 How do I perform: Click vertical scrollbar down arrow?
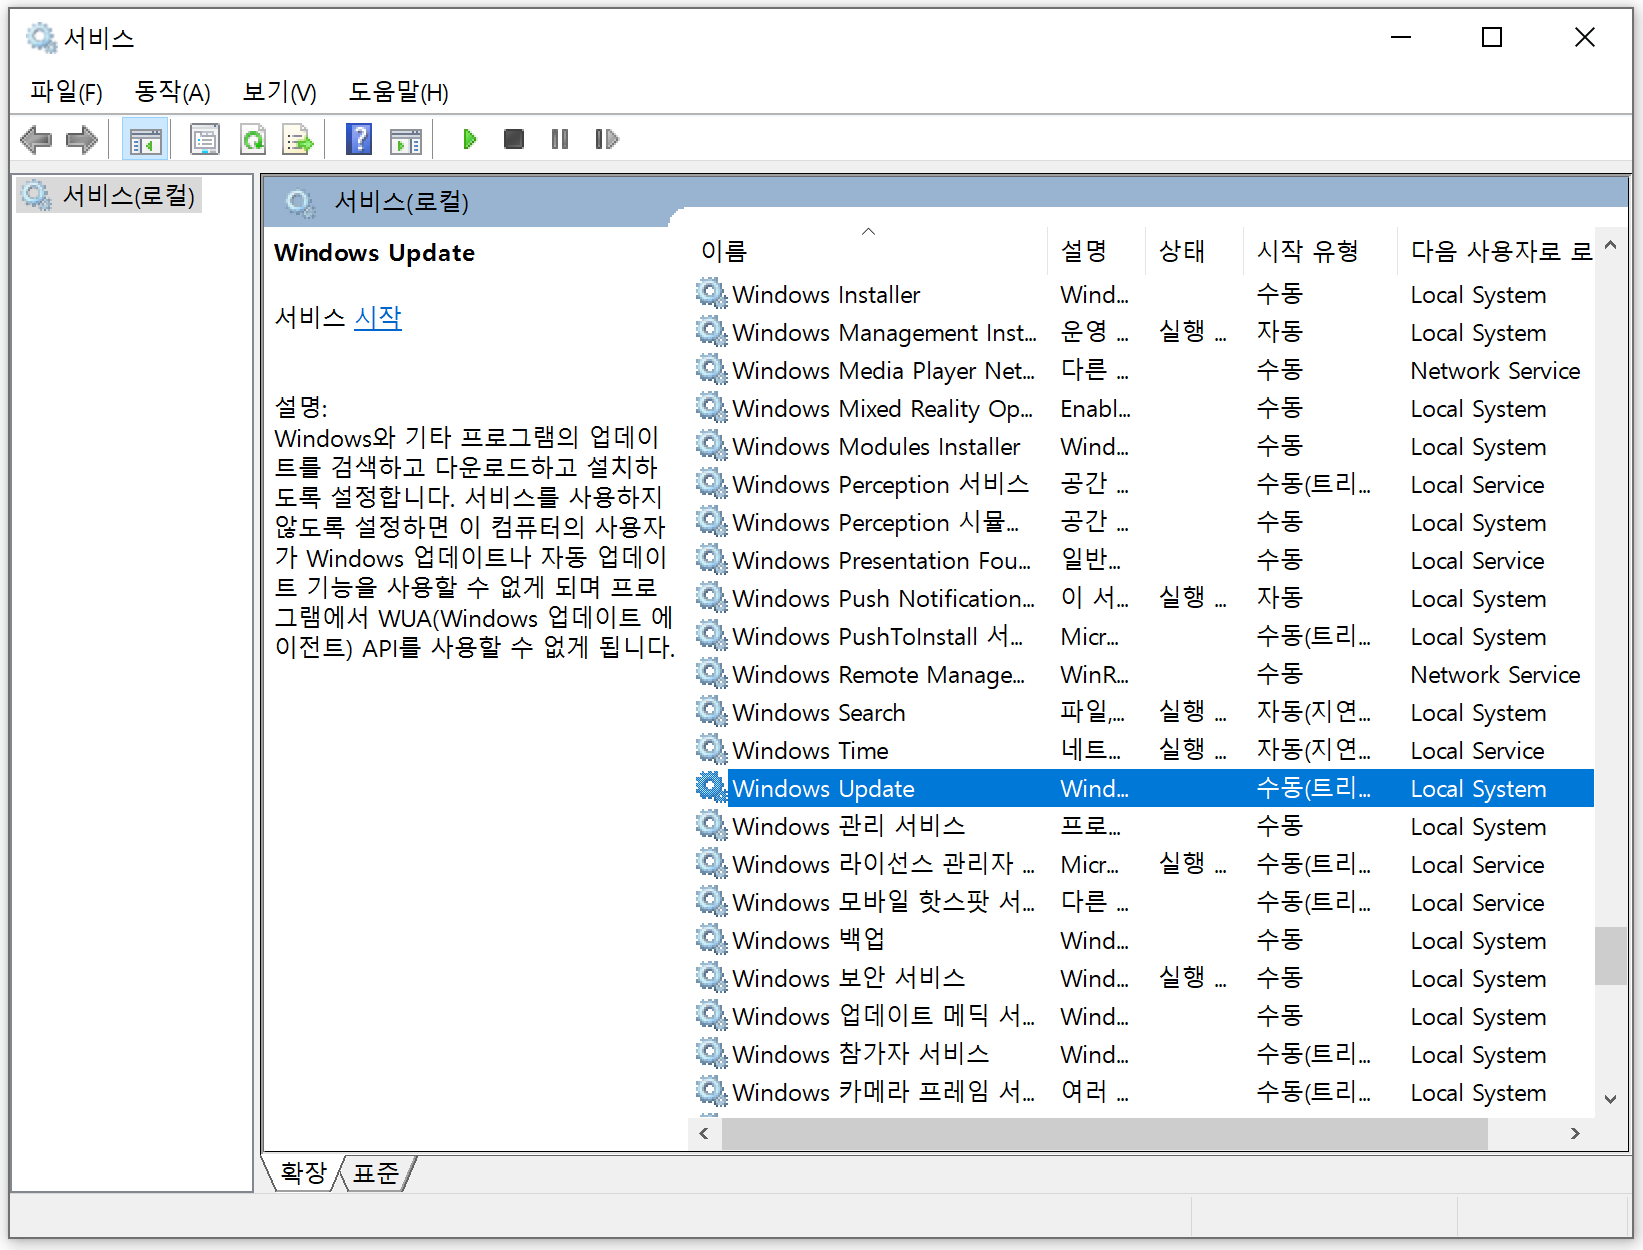click(x=1610, y=1099)
